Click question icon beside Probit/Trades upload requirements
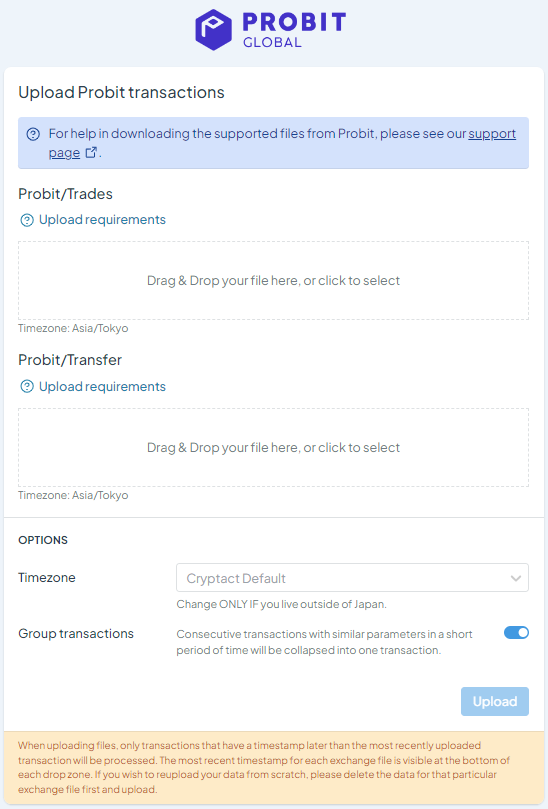Viewport: 548px width, 809px height. point(27,220)
